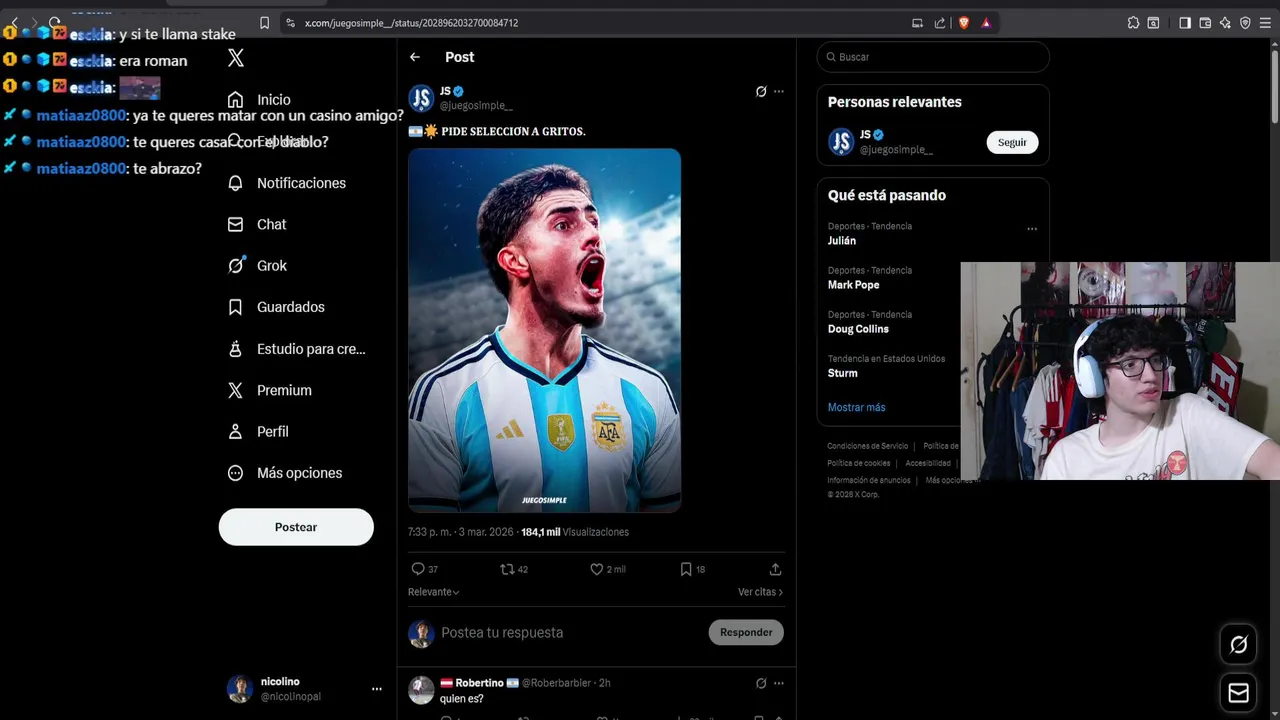Screen dimensions: 1280x720
Task: Click the envelope Chat icon in sidebar
Action: click(x=236, y=225)
